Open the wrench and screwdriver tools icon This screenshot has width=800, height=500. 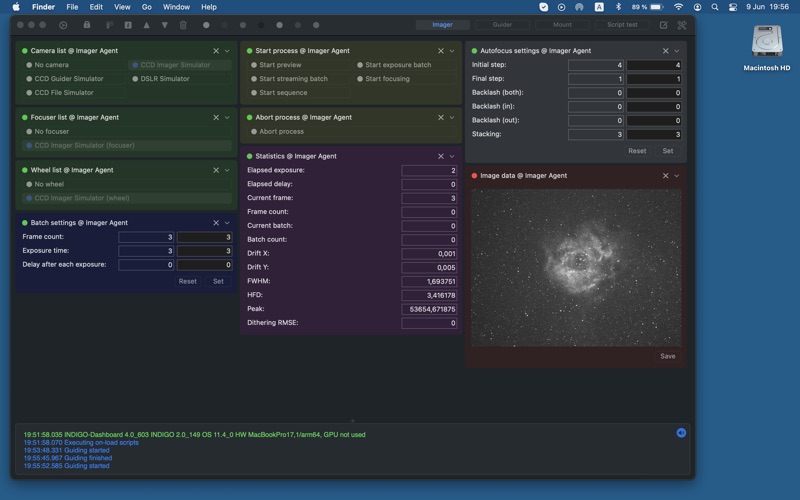tap(682, 25)
